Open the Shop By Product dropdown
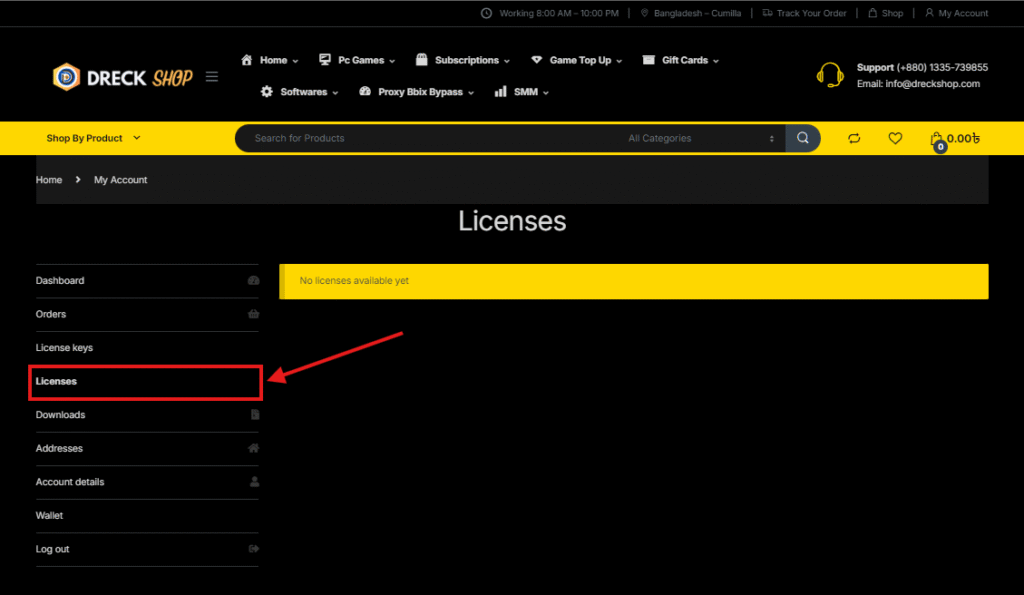The height and width of the screenshot is (595, 1024). click(93, 138)
